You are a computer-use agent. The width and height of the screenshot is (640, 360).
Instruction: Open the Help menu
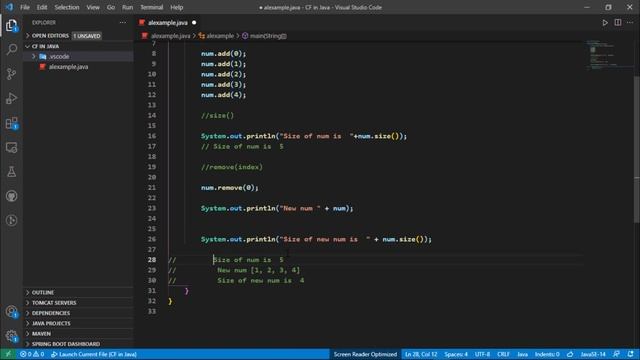pos(176,7)
